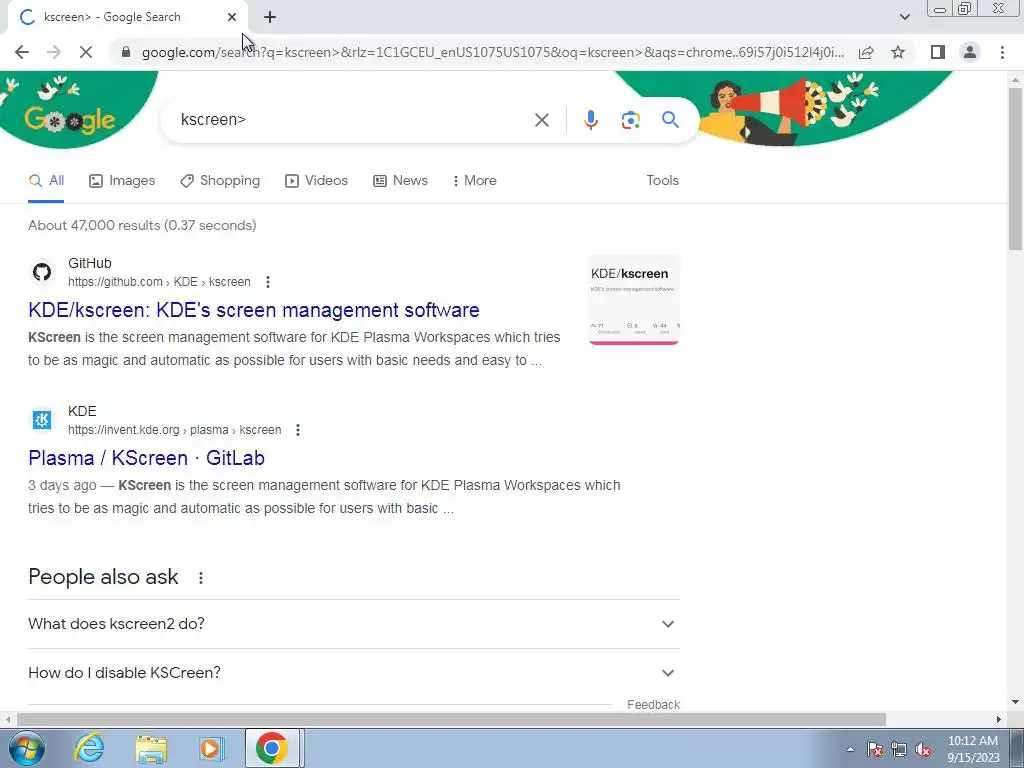Switch to the News tab
Screen dimensions: 1024x768
400,181
